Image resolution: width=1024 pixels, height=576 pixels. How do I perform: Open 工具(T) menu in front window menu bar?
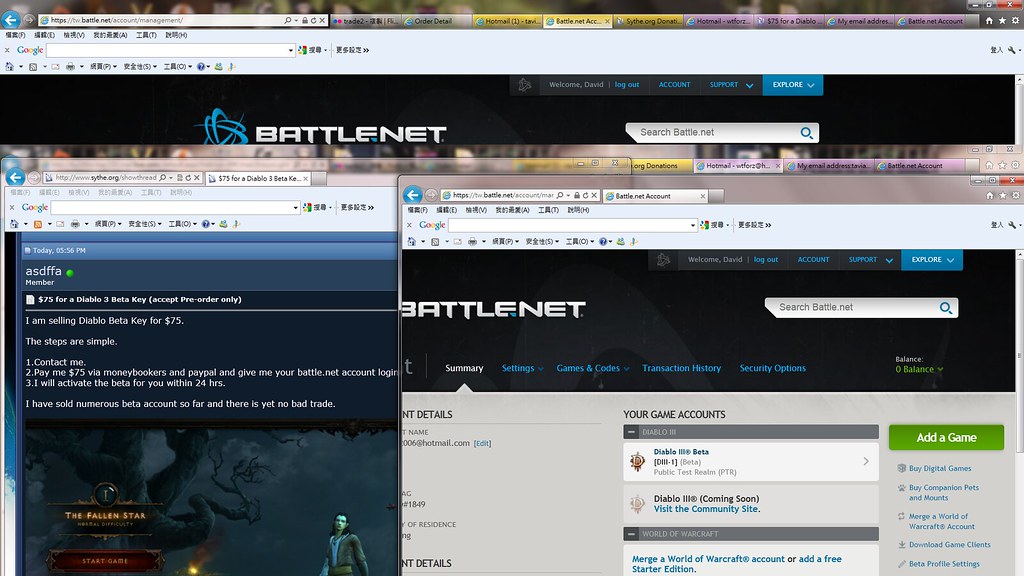click(548, 210)
